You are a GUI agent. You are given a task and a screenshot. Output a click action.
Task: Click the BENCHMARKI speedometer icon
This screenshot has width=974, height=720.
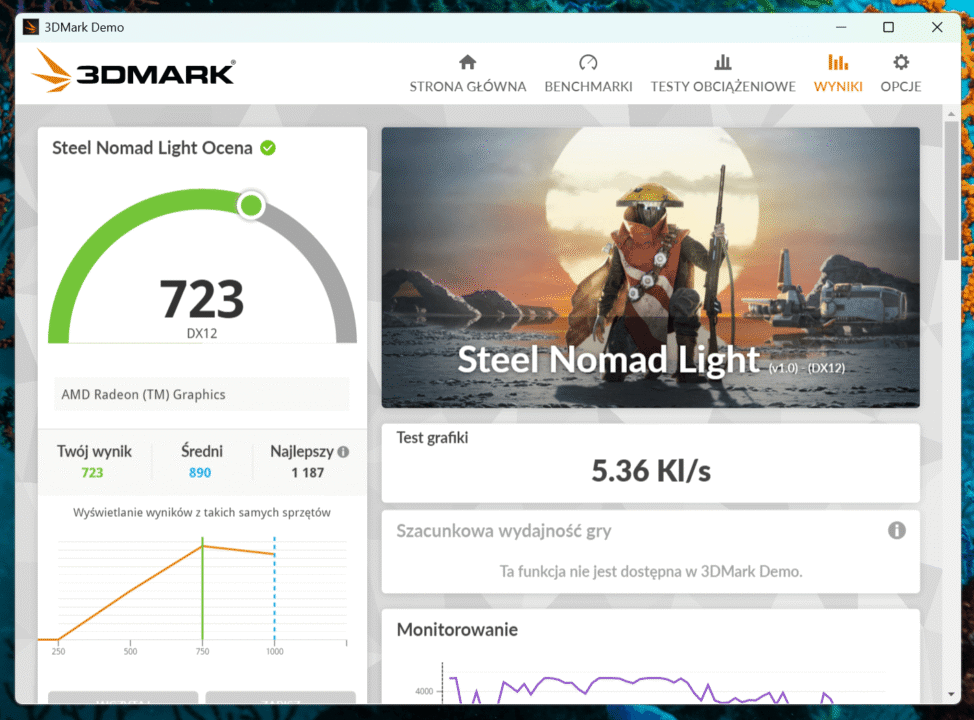coord(588,61)
